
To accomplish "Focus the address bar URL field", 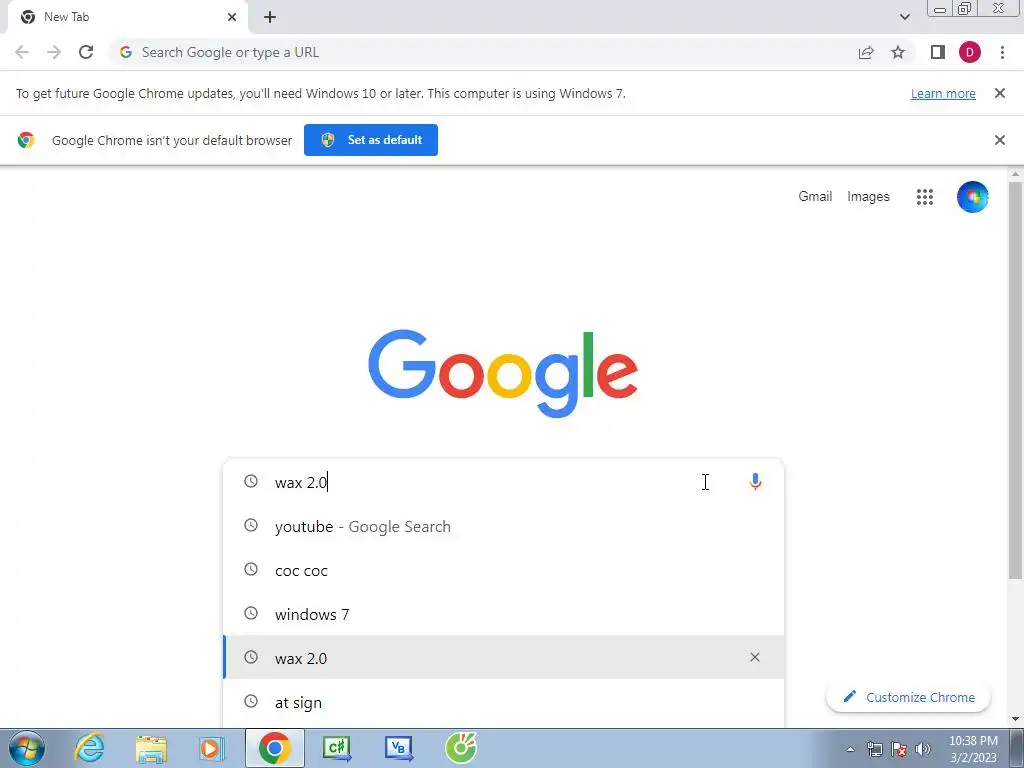I will pos(483,52).
